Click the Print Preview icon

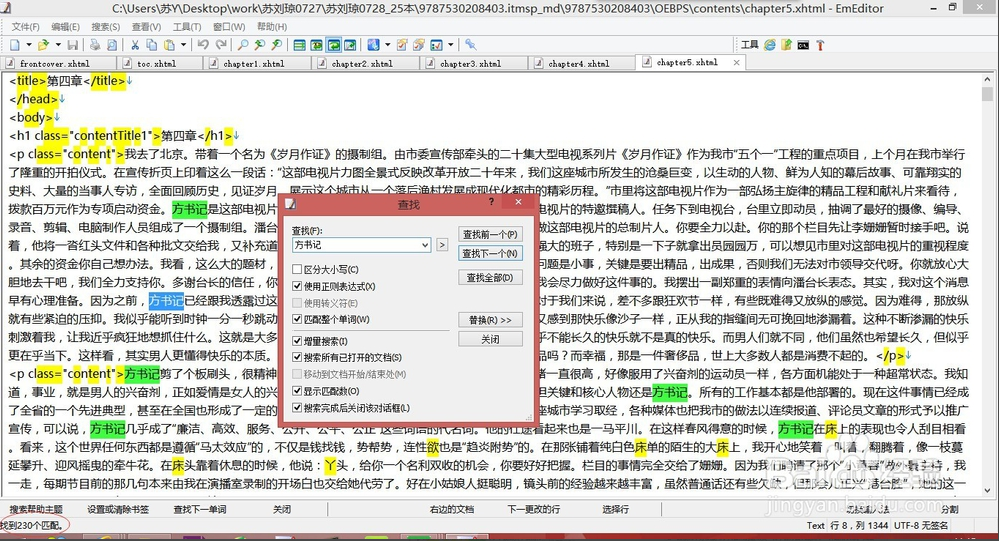click(111, 45)
